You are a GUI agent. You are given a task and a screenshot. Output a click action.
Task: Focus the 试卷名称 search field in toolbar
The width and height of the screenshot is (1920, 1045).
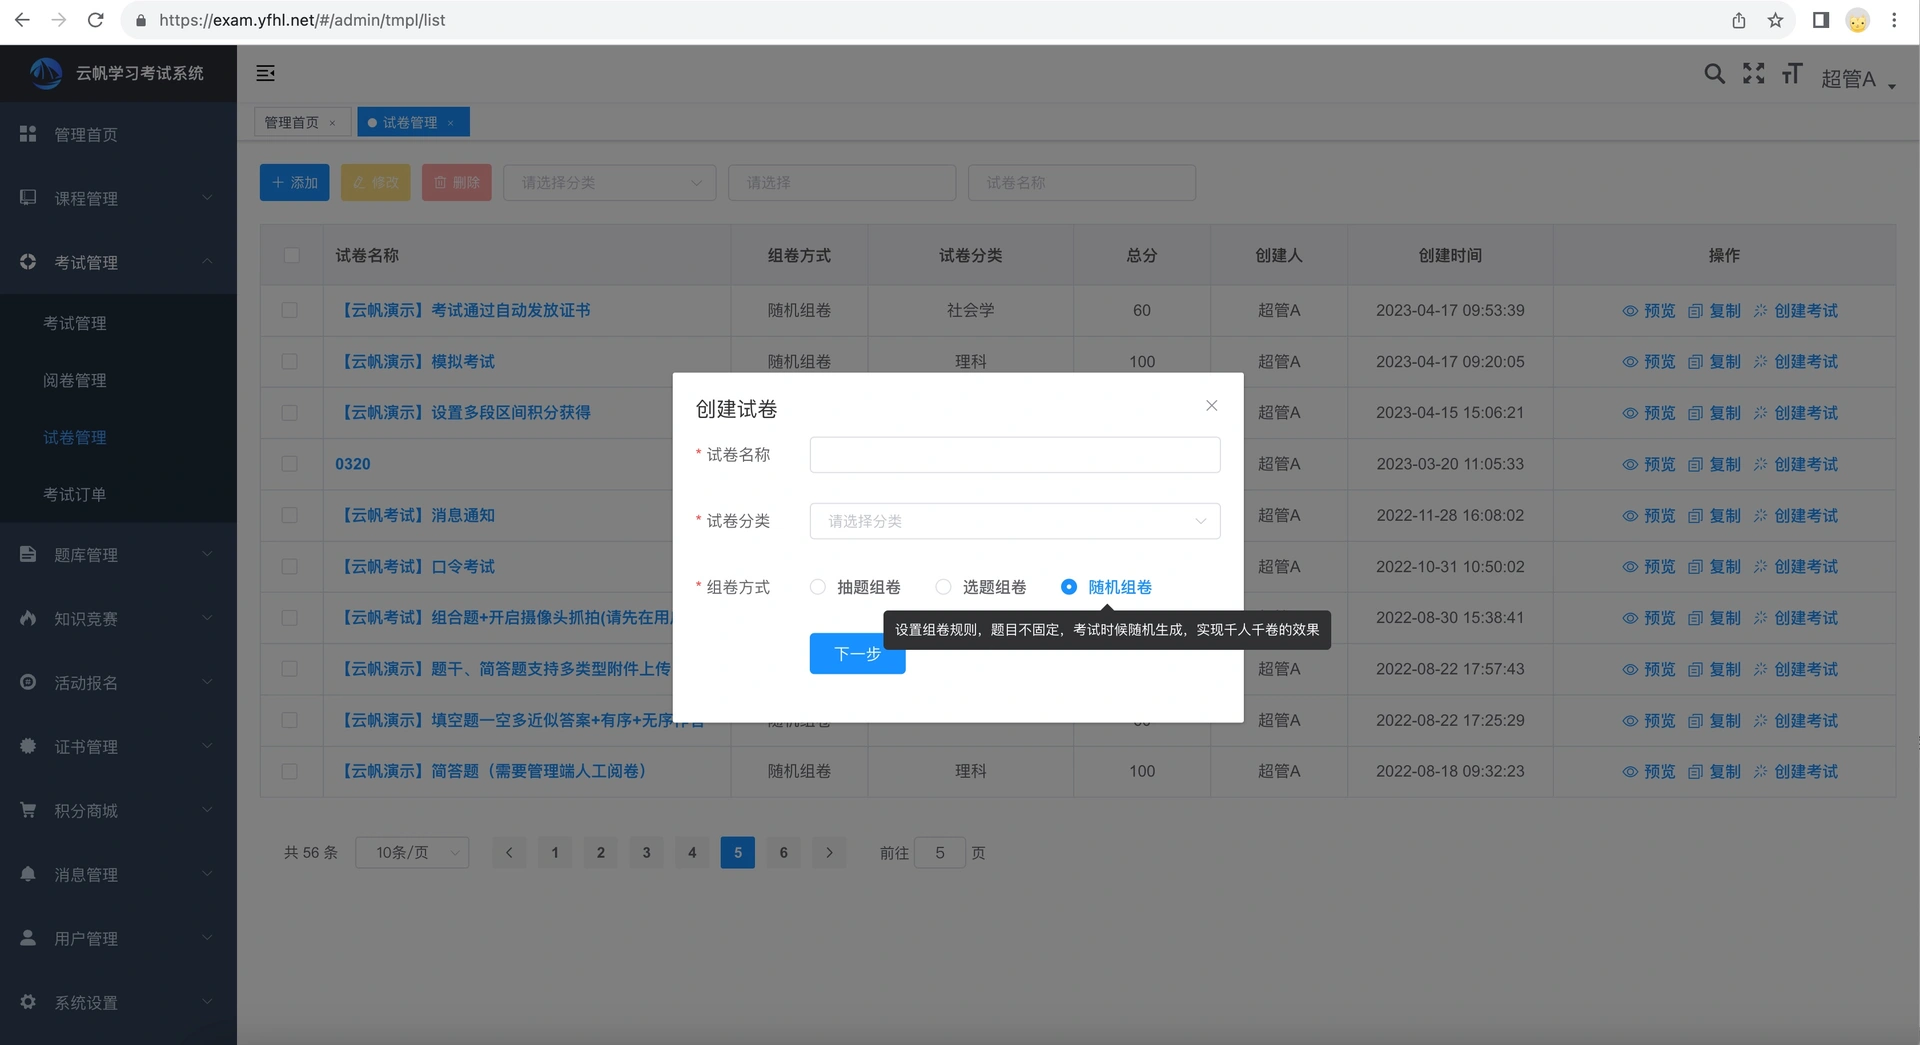tap(1082, 183)
